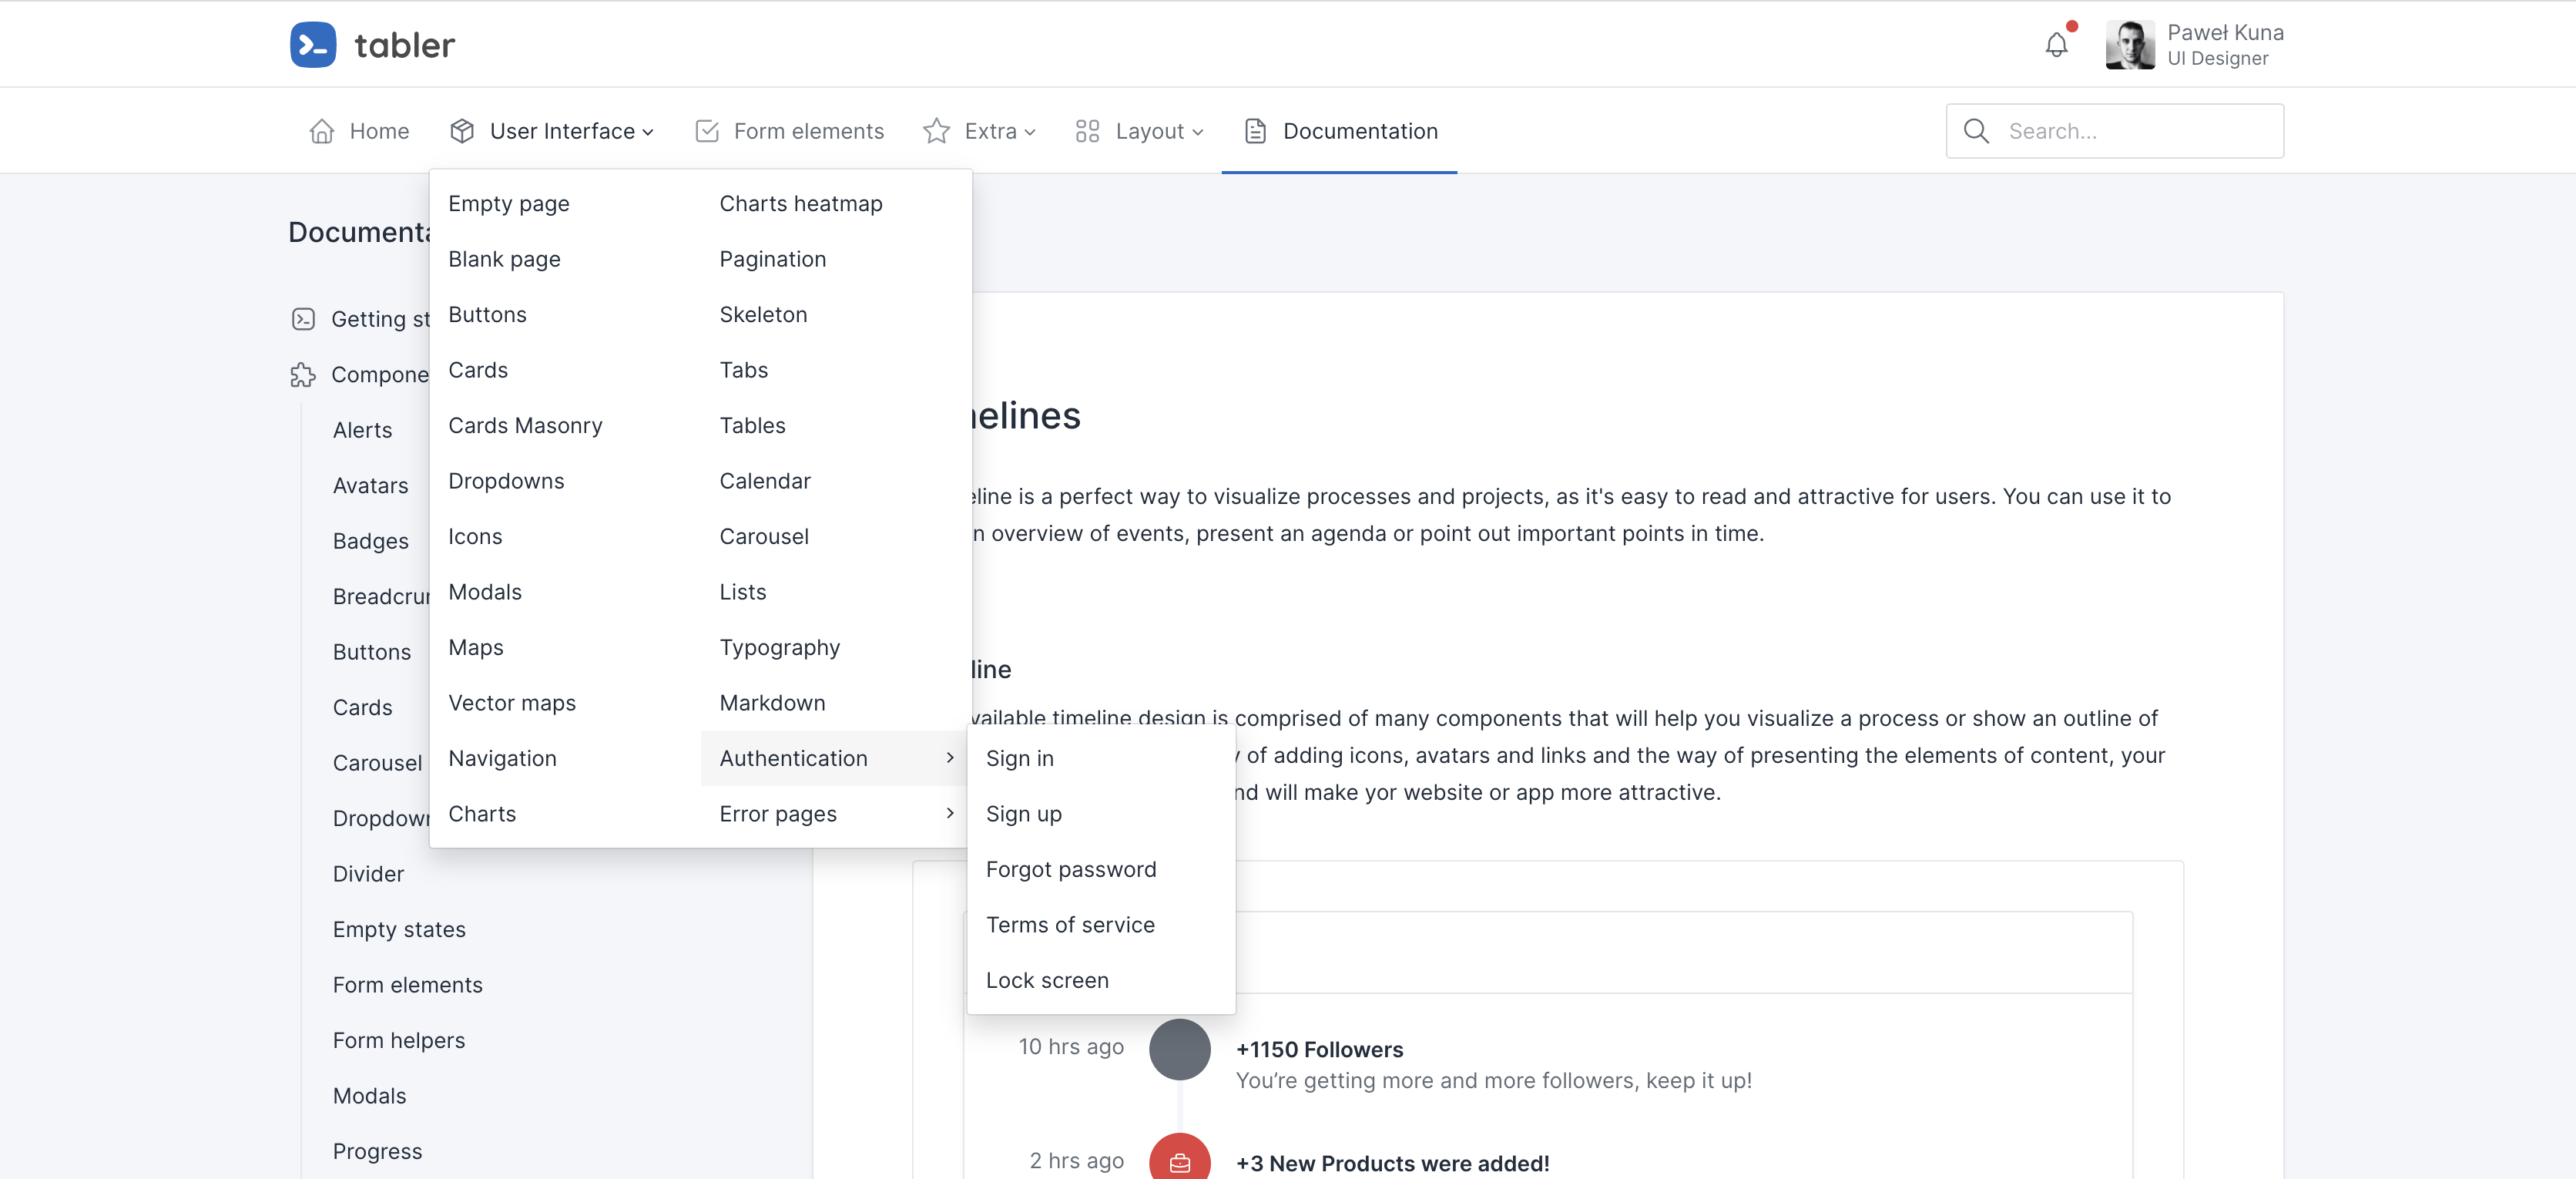The width and height of the screenshot is (2576, 1179).
Task: Click the grey timeline avatar circle
Action: click(x=1180, y=1049)
